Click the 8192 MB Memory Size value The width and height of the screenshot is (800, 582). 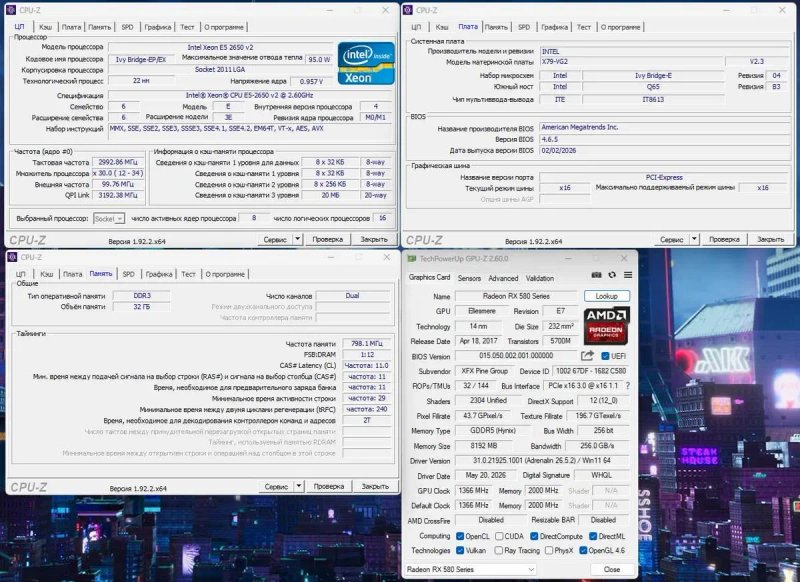click(x=483, y=446)
